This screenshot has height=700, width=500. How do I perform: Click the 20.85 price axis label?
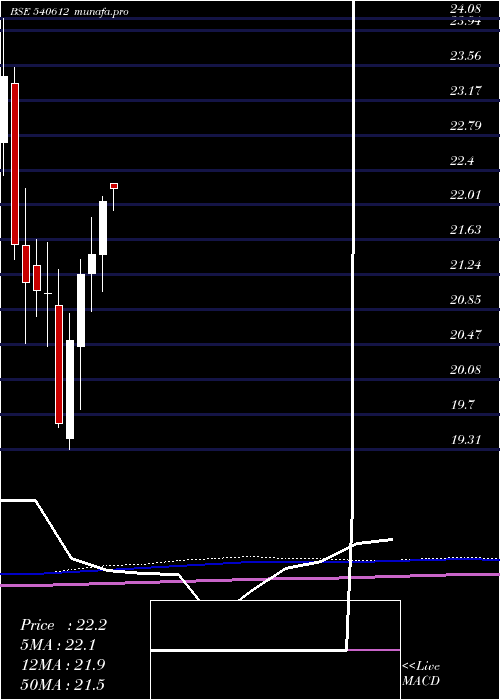pos(466,300)
